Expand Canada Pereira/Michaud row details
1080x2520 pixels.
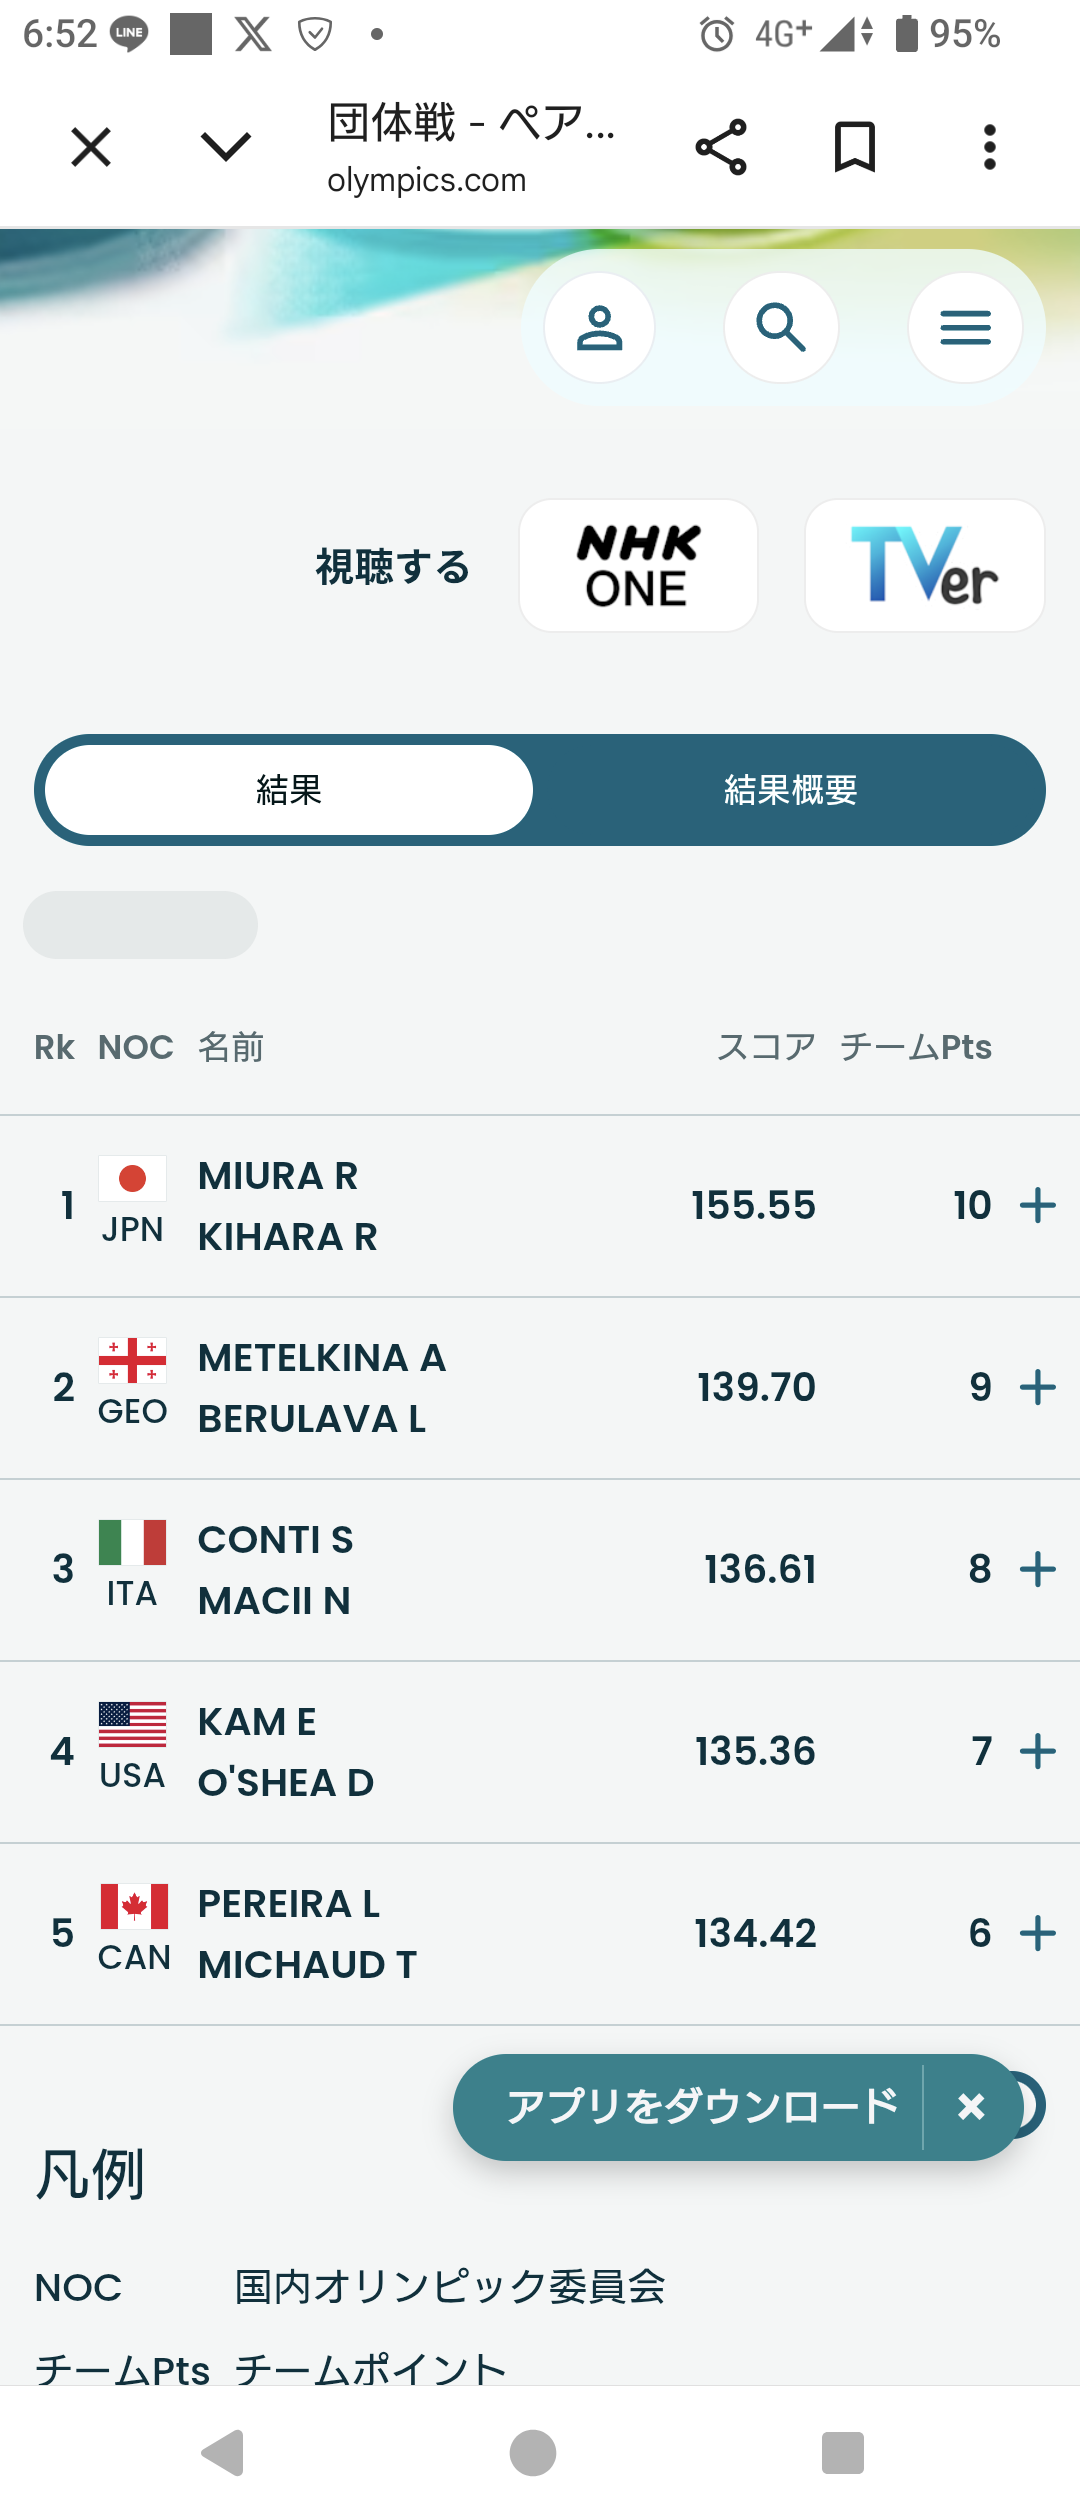coord(1037,1934)
